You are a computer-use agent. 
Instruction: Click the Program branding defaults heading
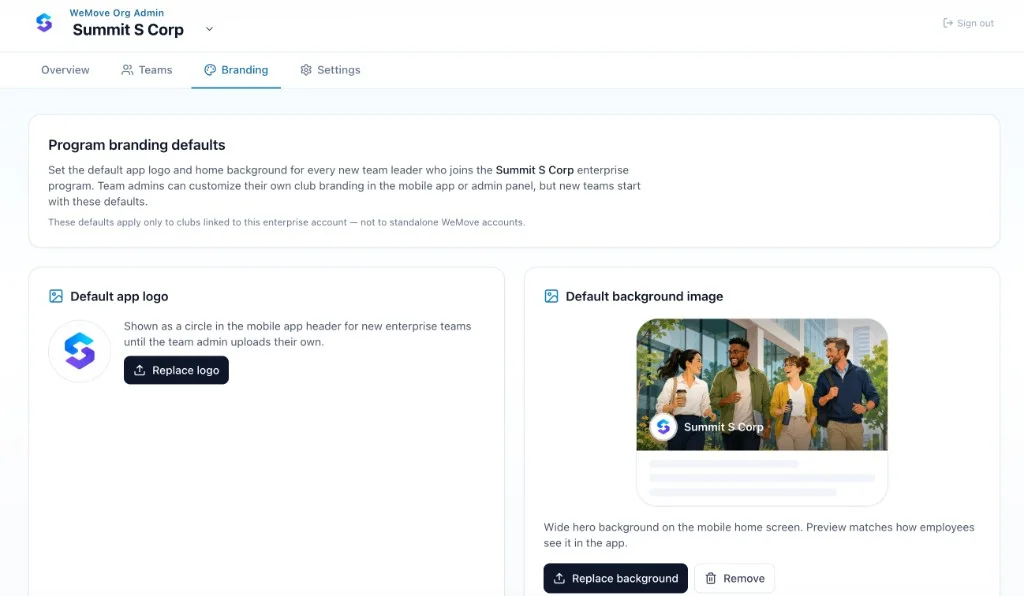click(136, 145)
